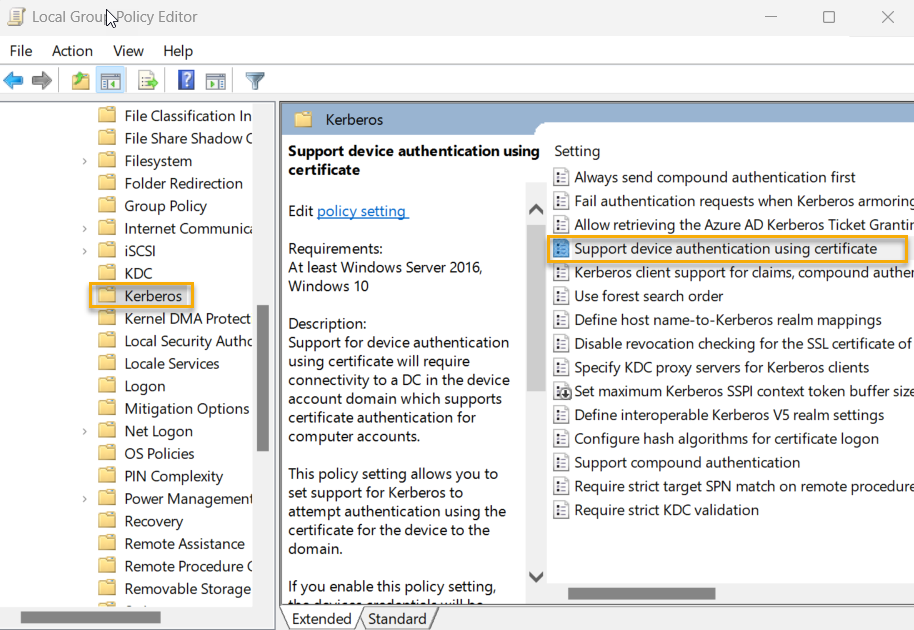Click the scroll-down arrow of the description pane
This screenshot has width=914, height=630.
pos(536,577)
